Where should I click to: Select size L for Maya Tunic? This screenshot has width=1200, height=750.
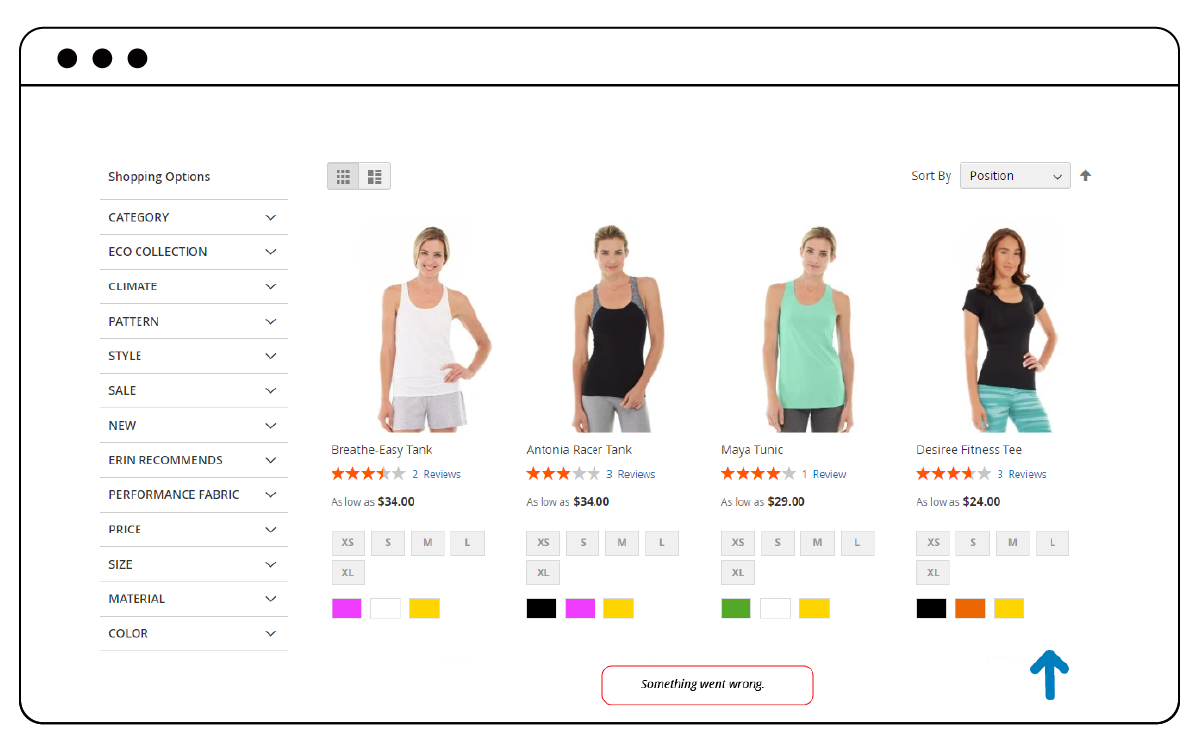(857, 543)
